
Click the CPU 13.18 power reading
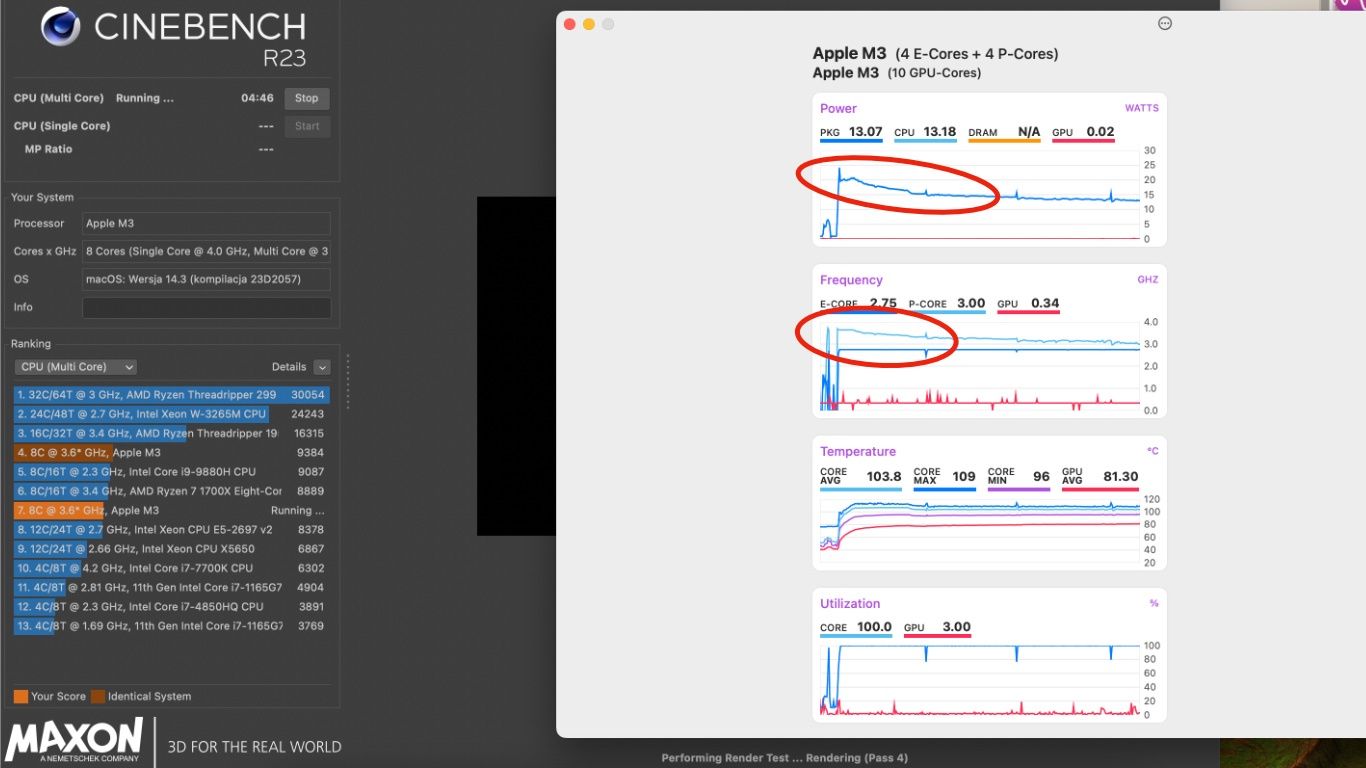pos(925,132)
